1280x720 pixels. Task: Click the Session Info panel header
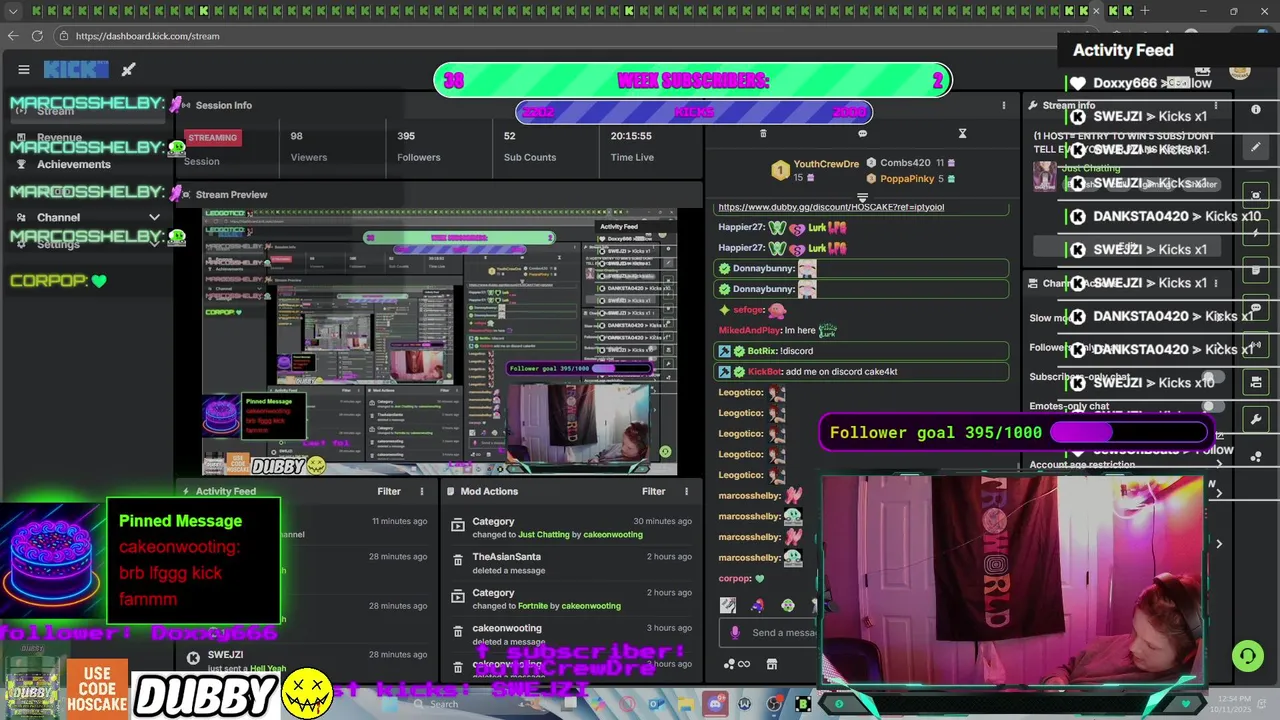440,105
